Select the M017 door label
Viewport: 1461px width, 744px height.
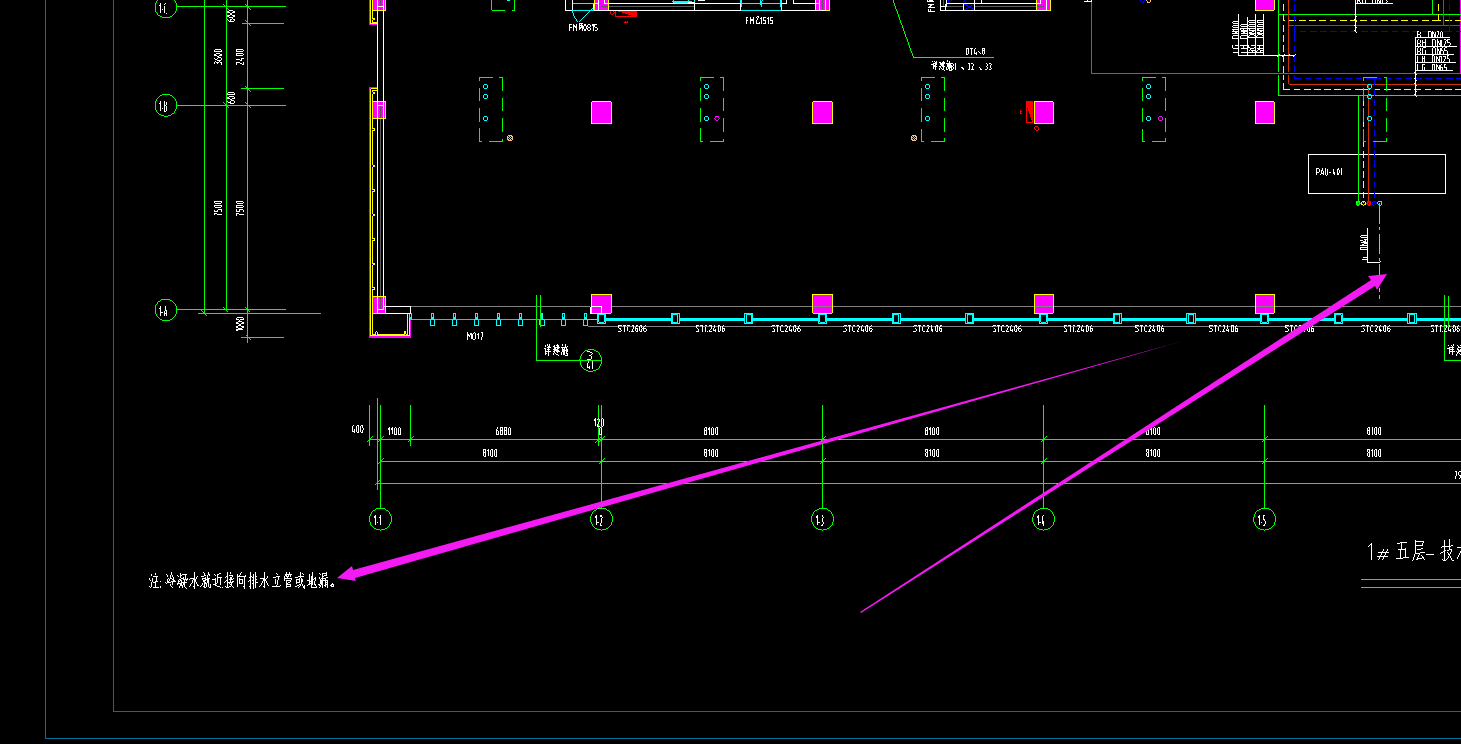[x=475, y=337]
